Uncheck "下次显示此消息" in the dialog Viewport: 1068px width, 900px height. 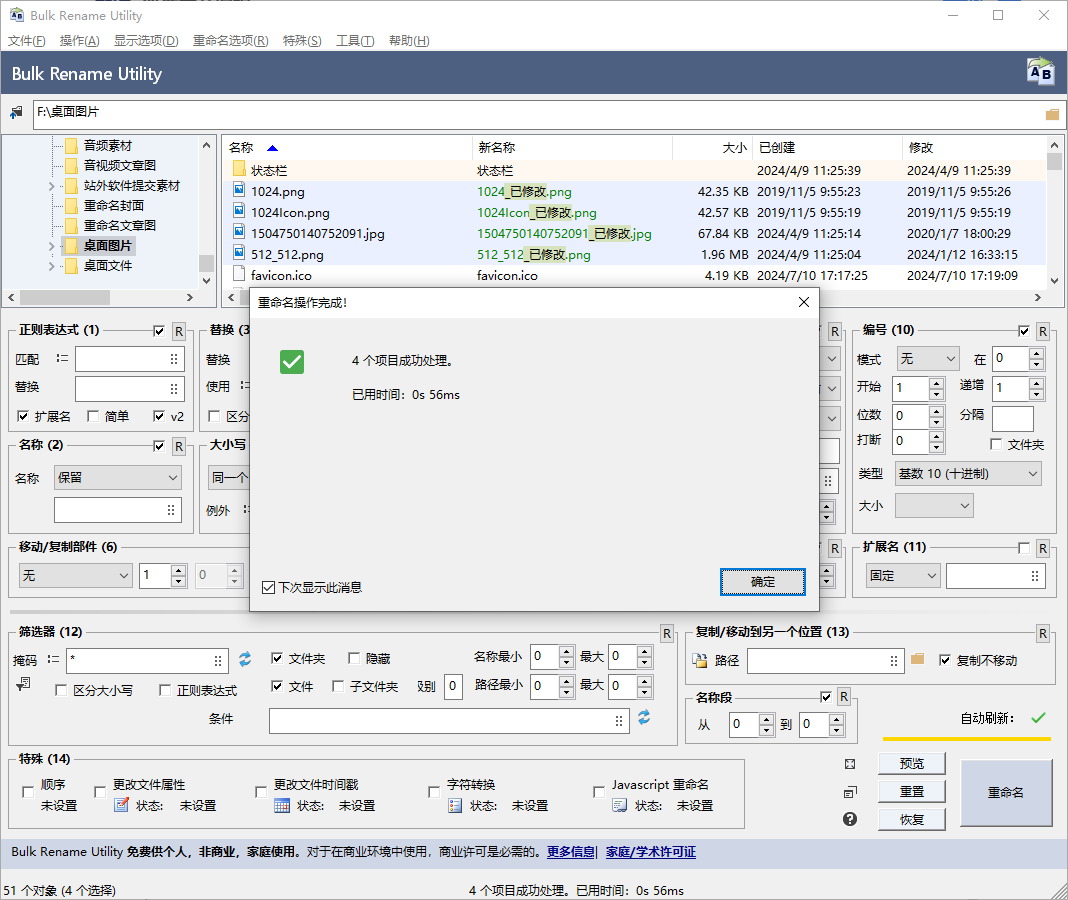click(268, 587)
